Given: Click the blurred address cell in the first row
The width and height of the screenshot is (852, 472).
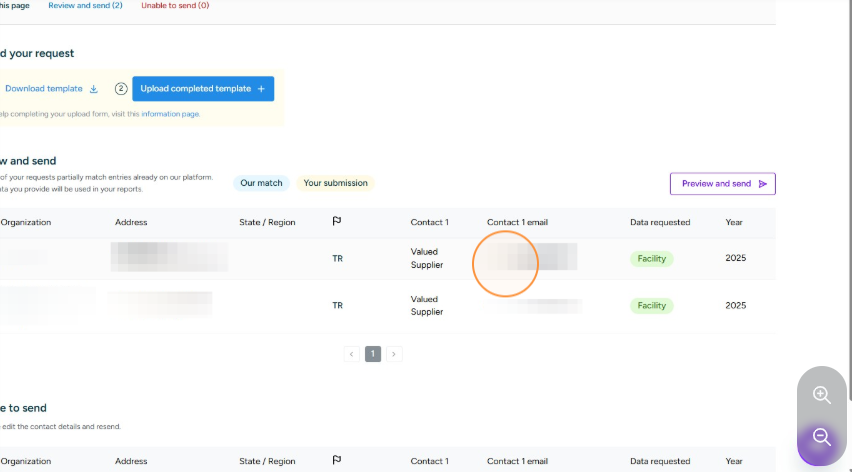Looking at the screenshot, I should pos(169,257).
